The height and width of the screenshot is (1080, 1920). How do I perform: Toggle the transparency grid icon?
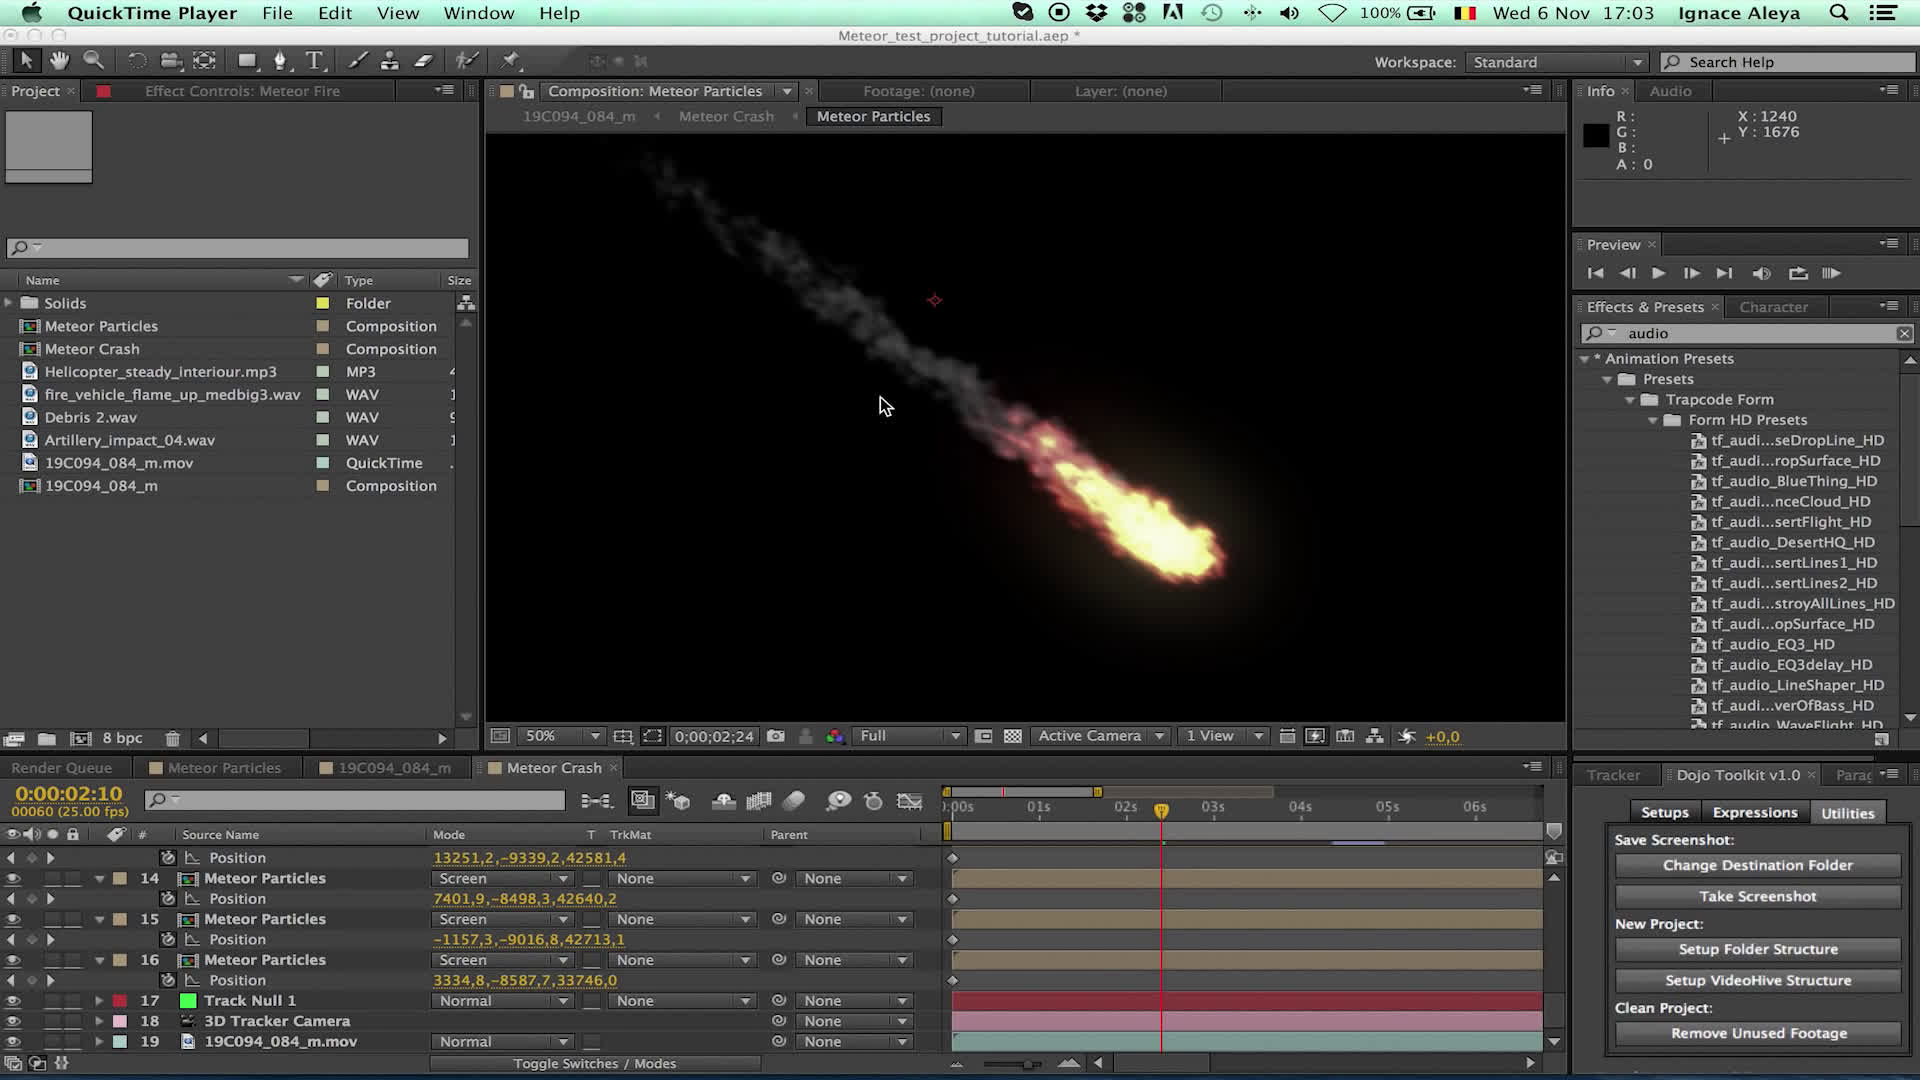click(x=1013, y=736)
